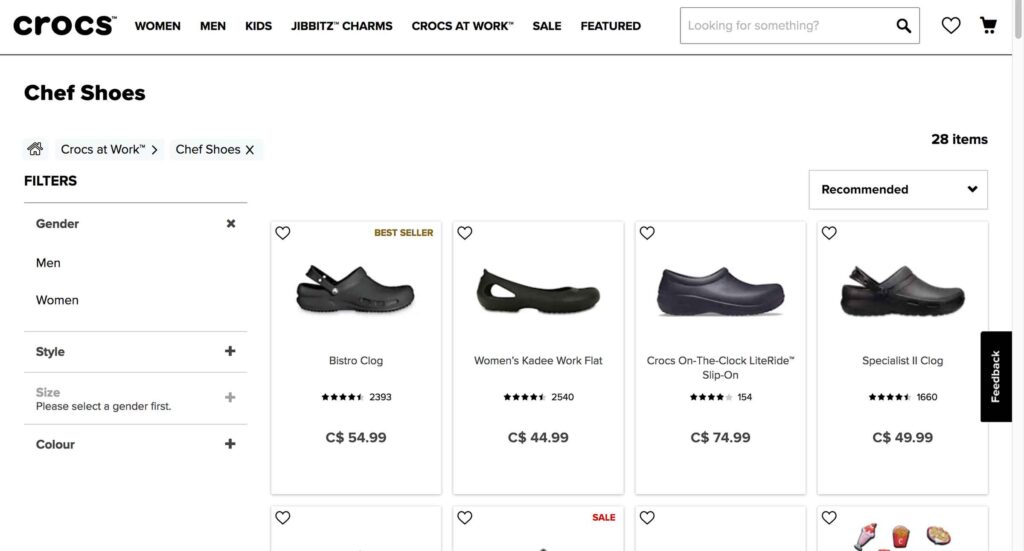1024x551 pixels.
Task: Expand the Colour filter
Action: pyautogui.click(x=230, y=444)
